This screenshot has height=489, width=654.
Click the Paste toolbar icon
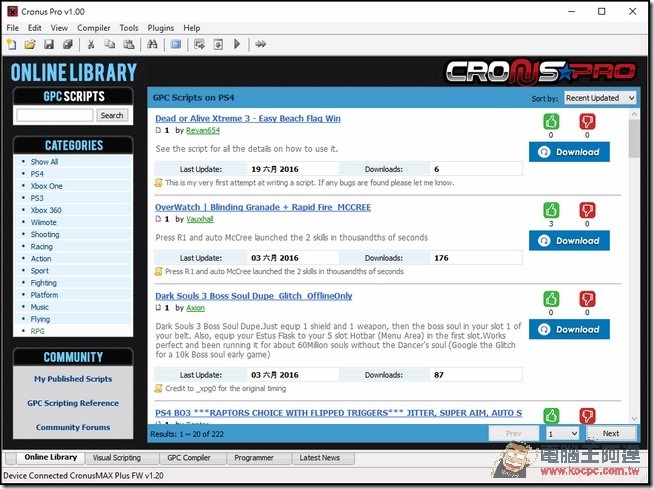click(x=129, y=44)
